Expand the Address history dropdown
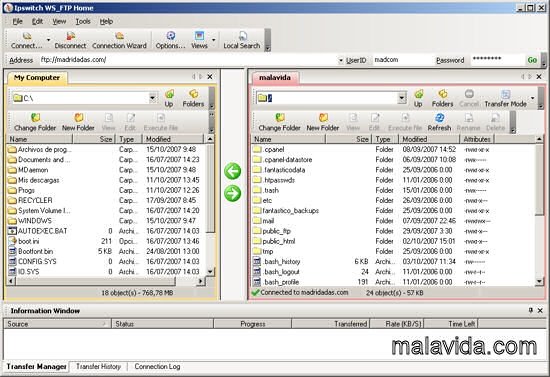The width and height of the screenshot is (550, 377). point(341,60)
